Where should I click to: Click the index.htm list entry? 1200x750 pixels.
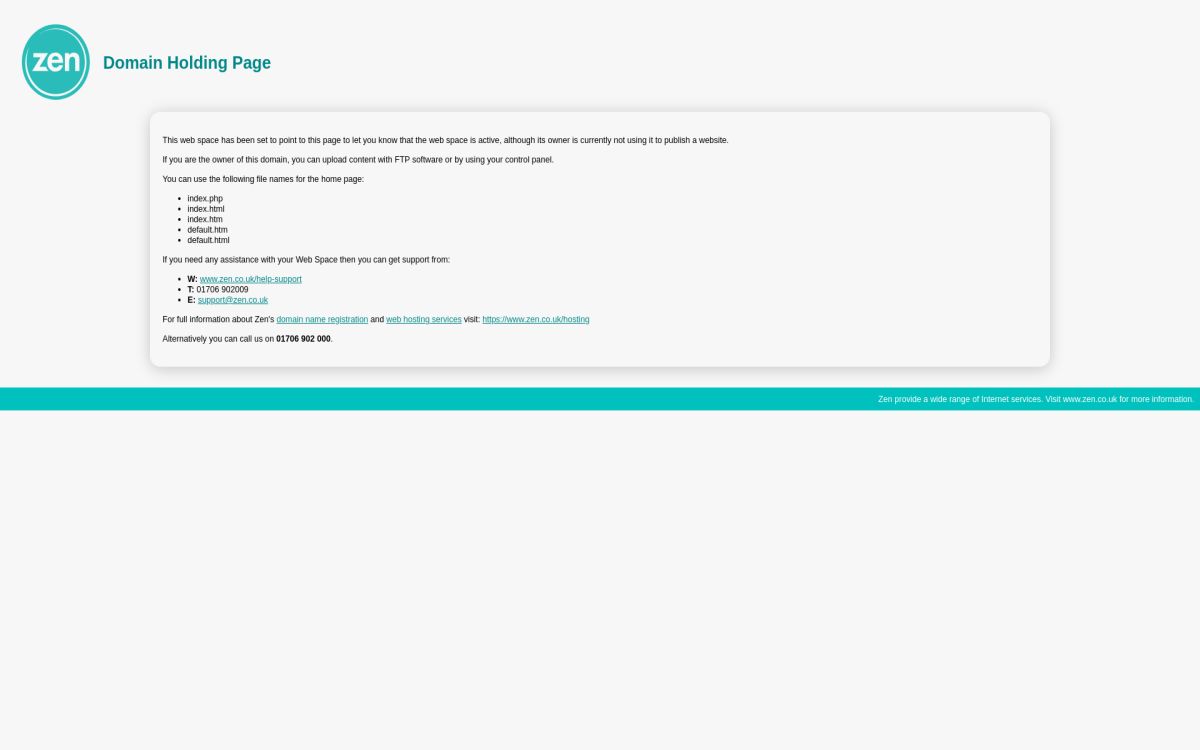205,219
